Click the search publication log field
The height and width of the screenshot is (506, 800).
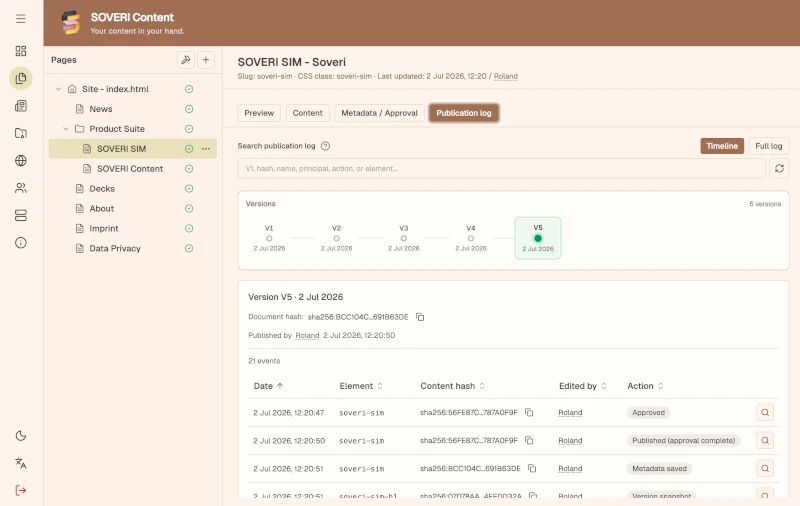point(501,168)
